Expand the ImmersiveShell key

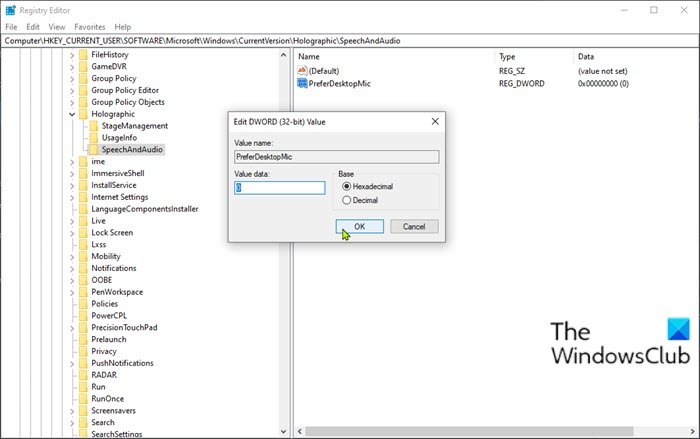(x=72, y=174)
